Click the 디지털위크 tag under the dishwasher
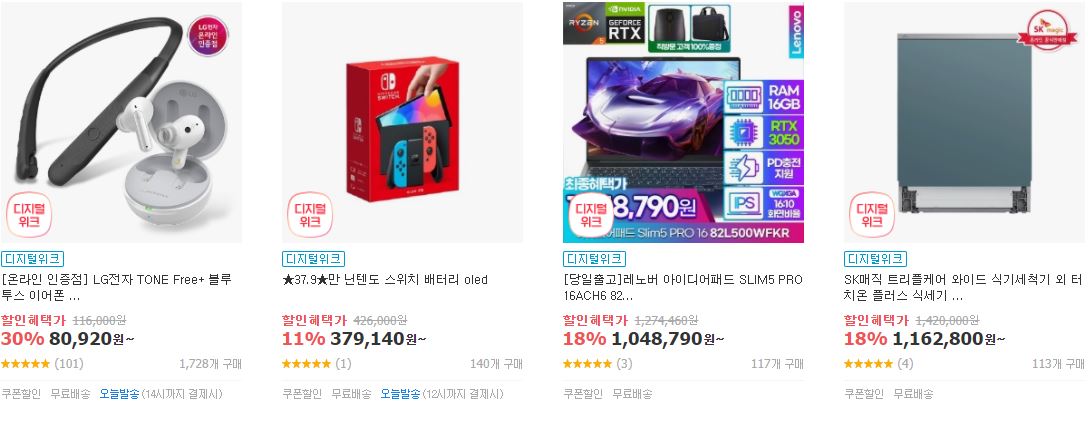This screenshot has height=425, width=1088. point(876,259)
